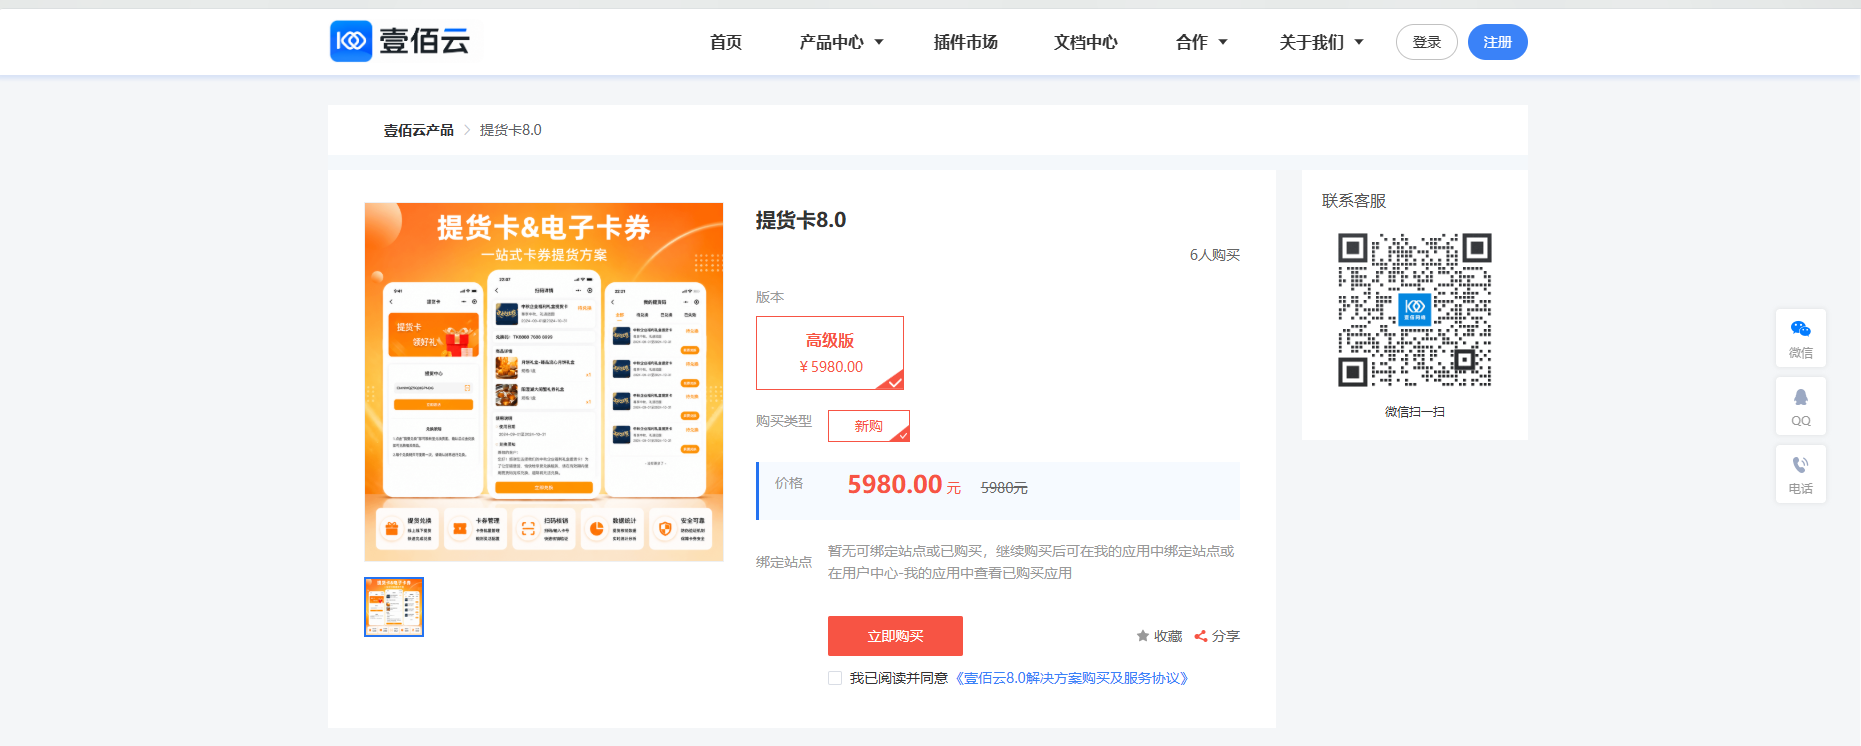Click the 5980.00 price value
Screen dimensions: 1861x746
coord(895,485)
